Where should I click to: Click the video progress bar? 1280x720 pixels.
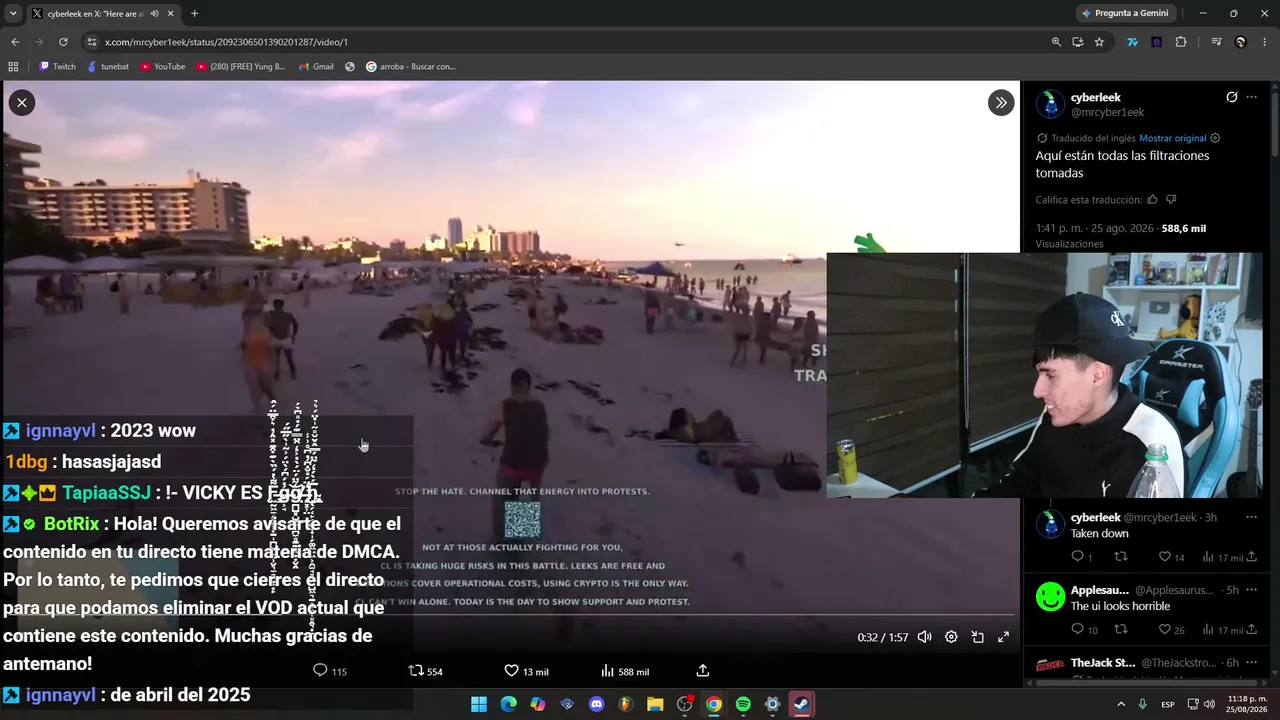[x=510, y=615]
